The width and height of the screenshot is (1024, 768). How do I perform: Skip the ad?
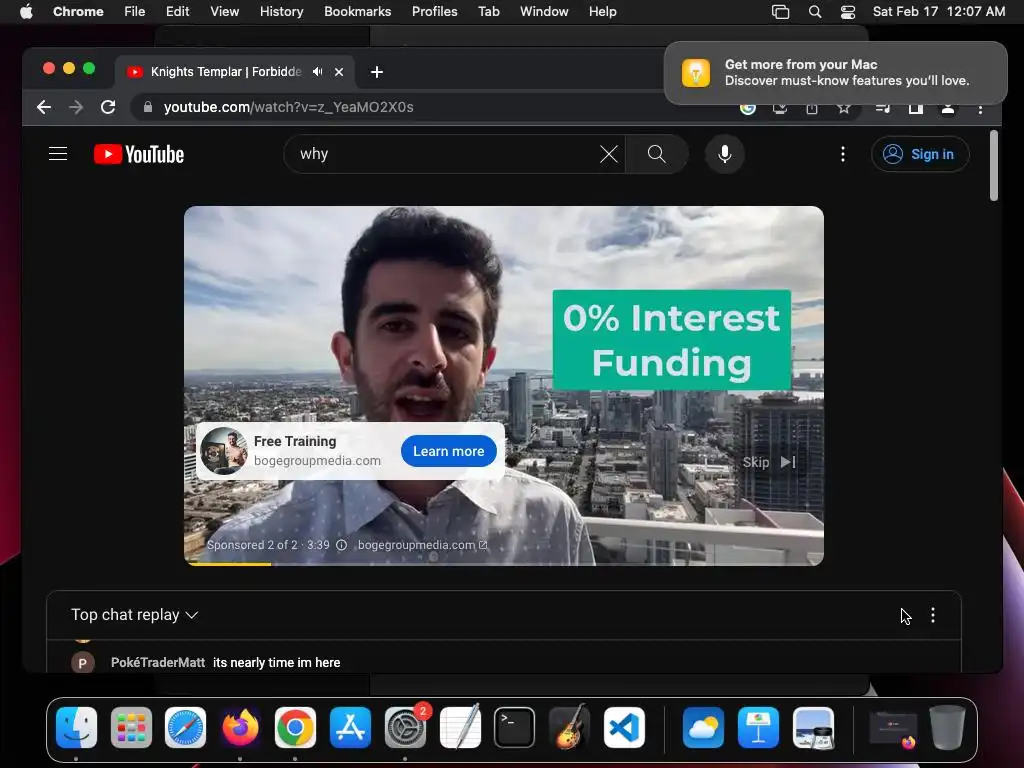pyautogui.click(x=769, y=462)
